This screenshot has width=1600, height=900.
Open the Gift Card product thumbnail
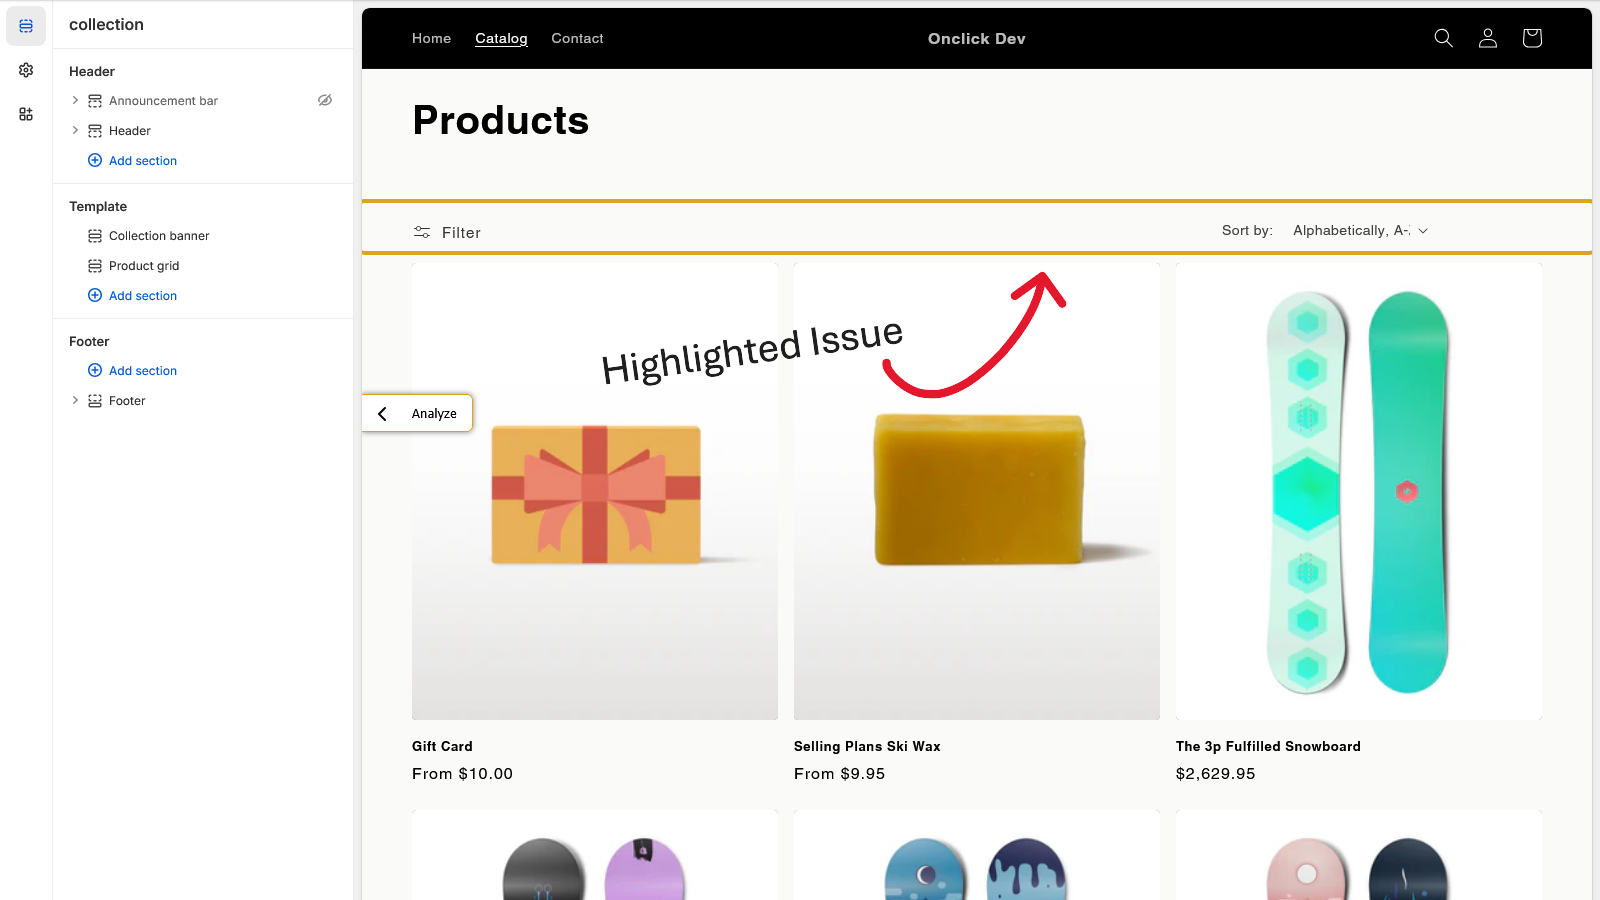tap(594, 490)
